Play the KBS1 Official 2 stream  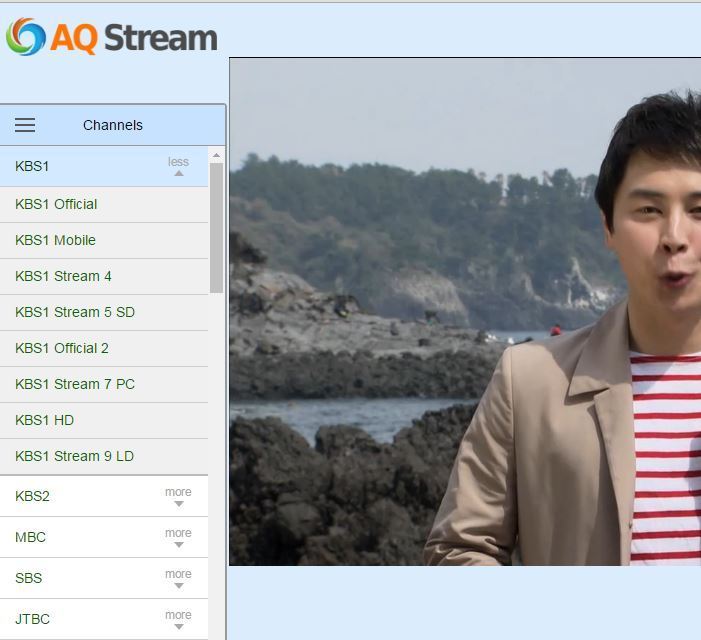click(104, 349)
